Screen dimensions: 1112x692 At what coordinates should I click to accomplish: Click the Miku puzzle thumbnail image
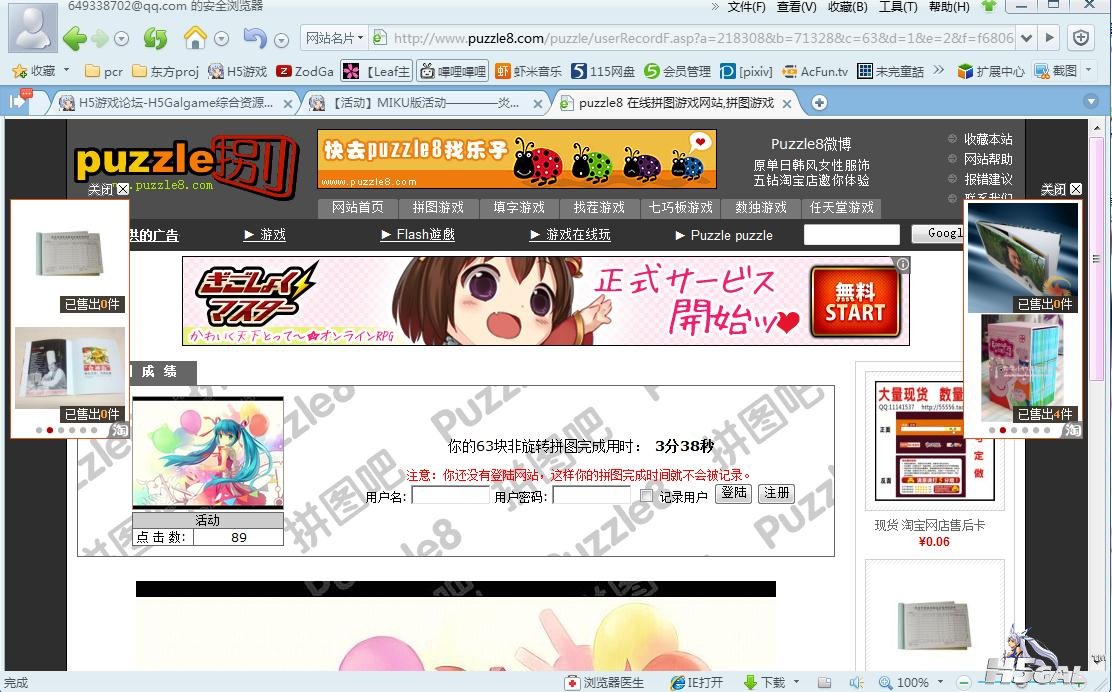[208, 452]
